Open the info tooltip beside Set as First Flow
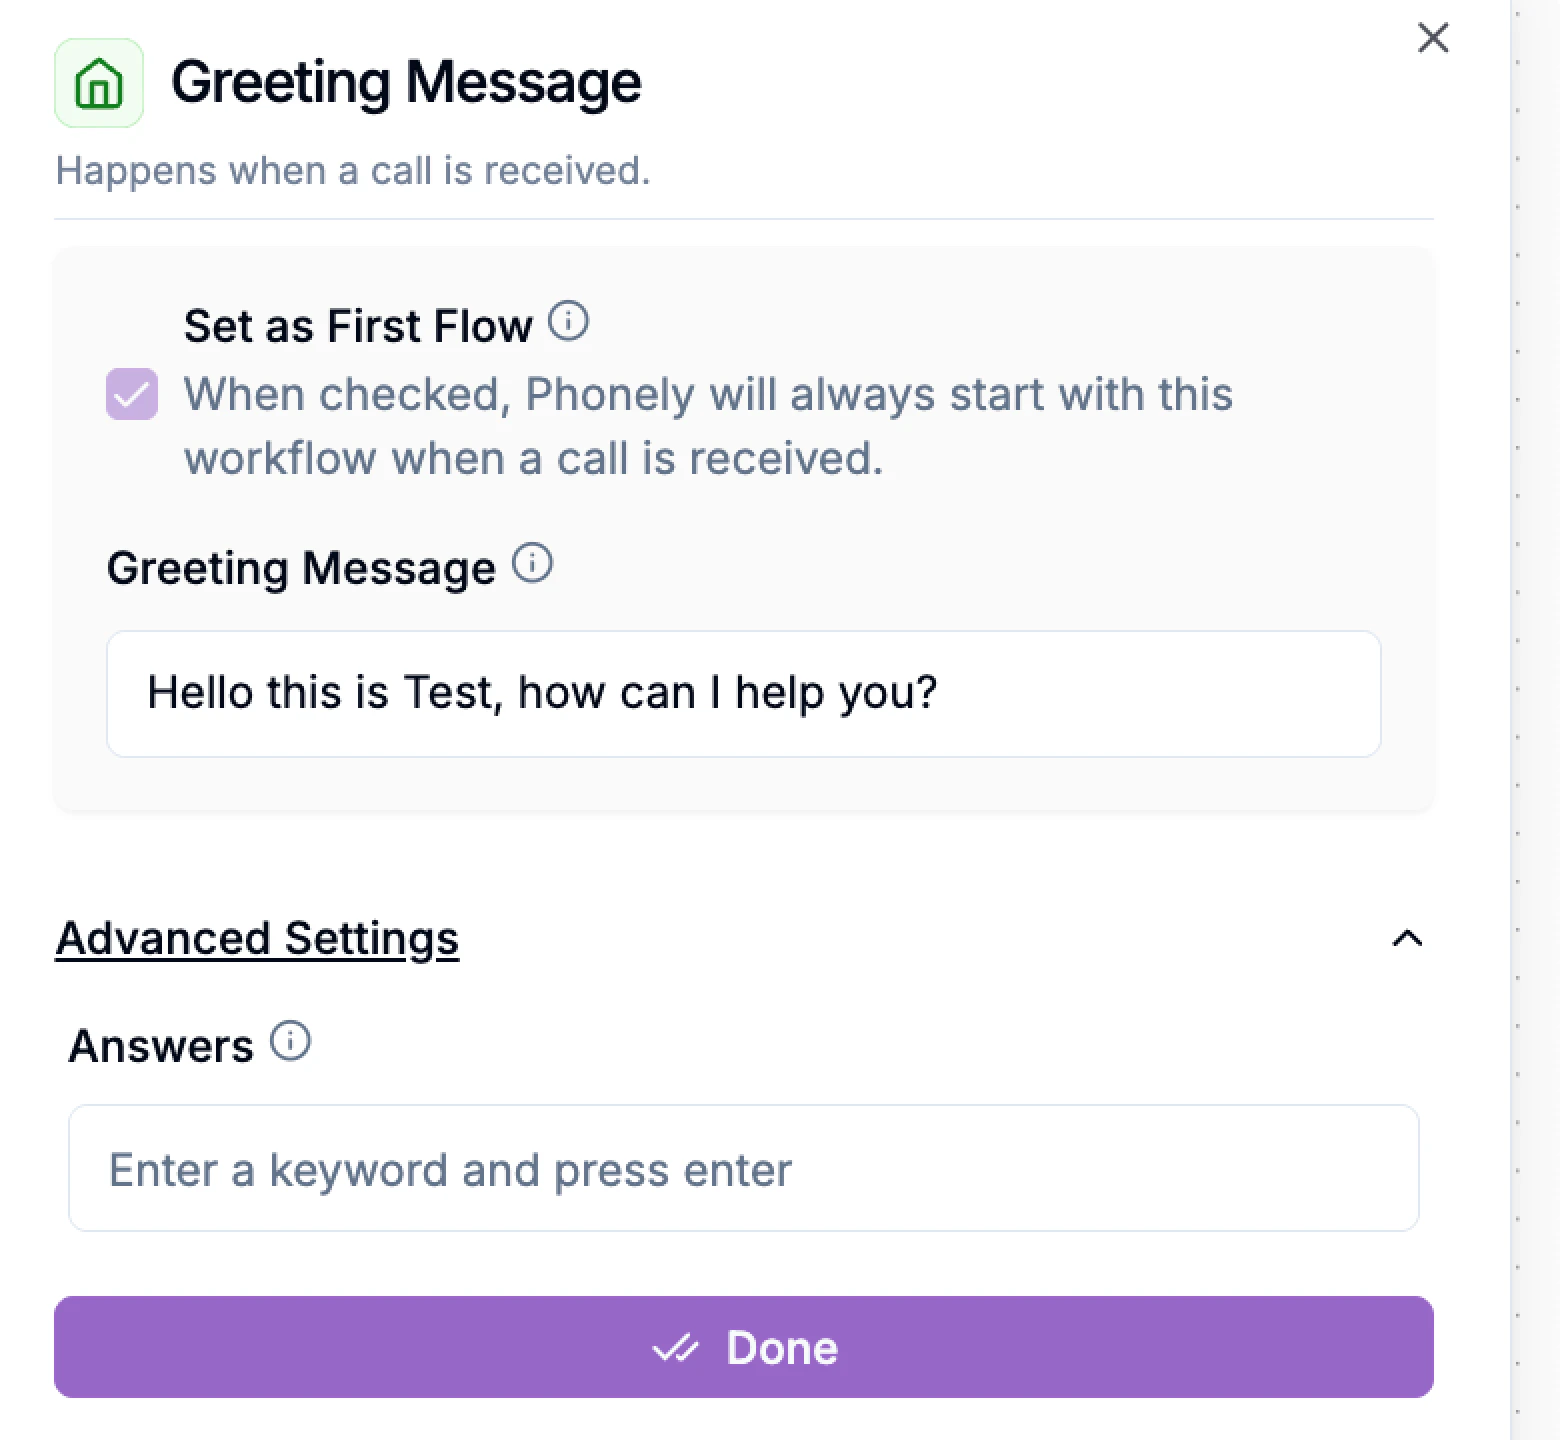 pyautogui.click(x=569, y=322)
